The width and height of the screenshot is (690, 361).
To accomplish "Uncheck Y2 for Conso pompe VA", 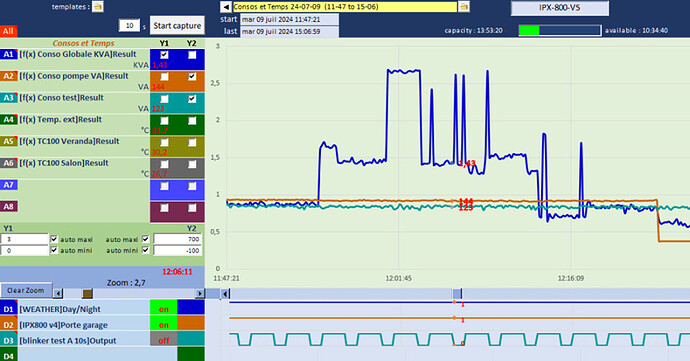I will coord(192,77).
